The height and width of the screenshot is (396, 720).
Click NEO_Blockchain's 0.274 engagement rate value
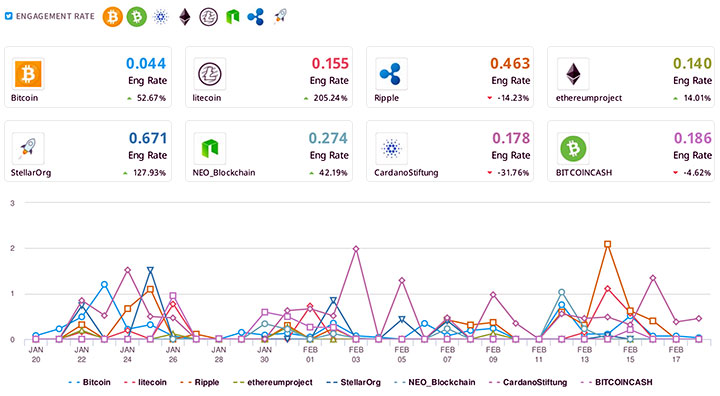(x=328, y=138)
